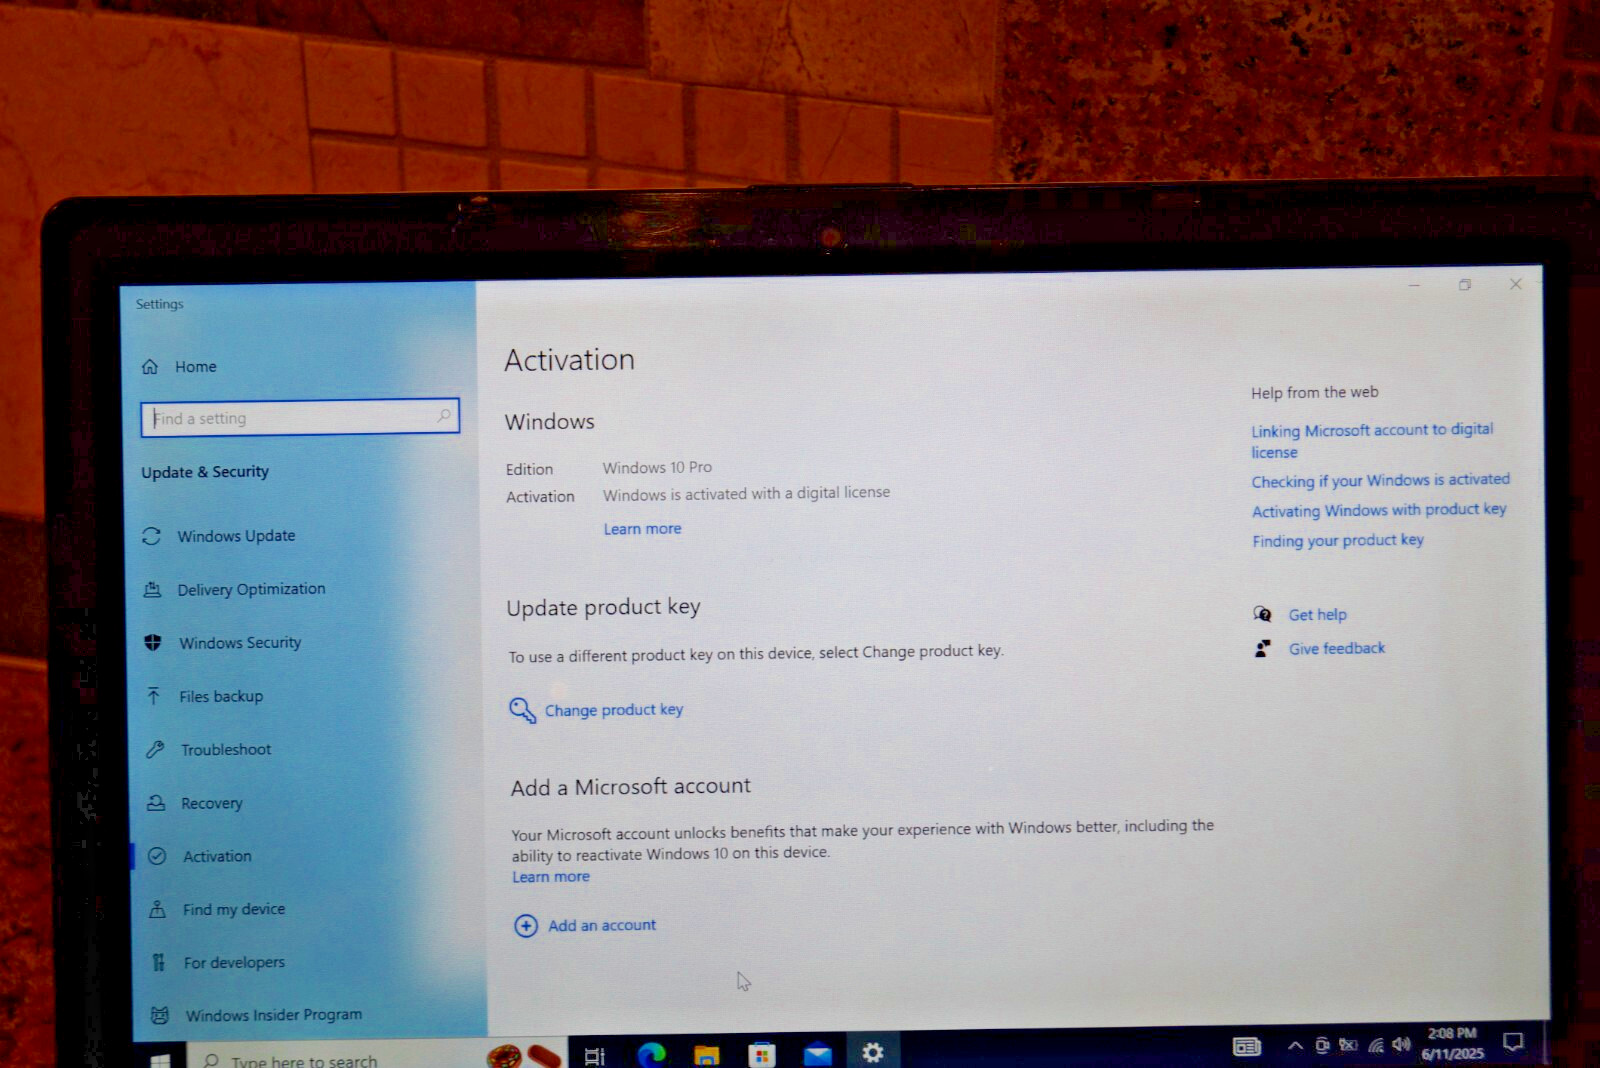Click the plus icon for Add an account
This screenshot has width=1600, height=1068.
pyautogui.click(x=526, y=926)
